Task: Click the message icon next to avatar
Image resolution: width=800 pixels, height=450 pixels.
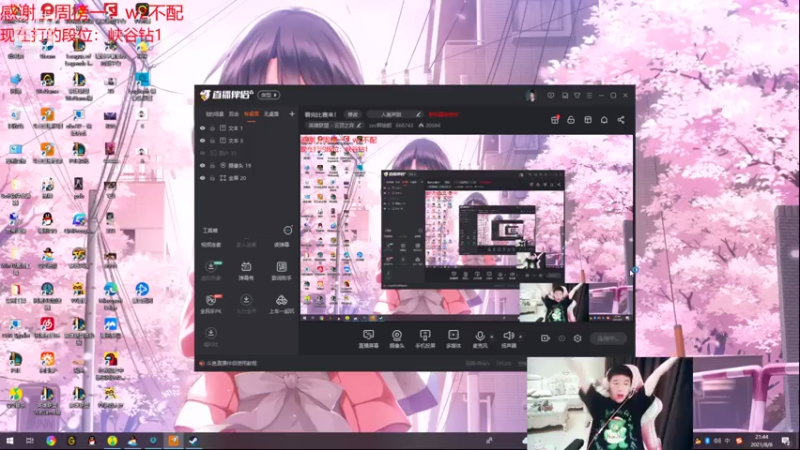Action: pos(551,95)
